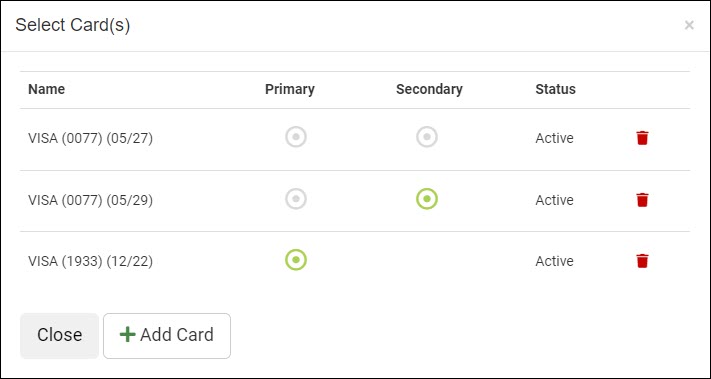Select the VISA (1933) (12/22) card name
Screen dimensions: 711x379
[91, 262]
